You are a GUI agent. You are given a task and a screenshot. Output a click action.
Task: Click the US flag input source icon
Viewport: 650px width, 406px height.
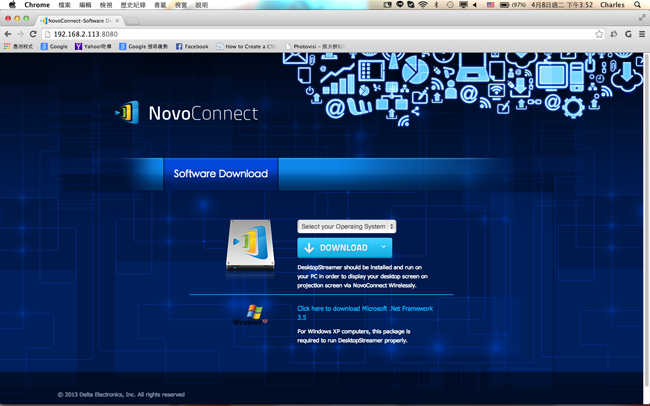tap(490, 5)
